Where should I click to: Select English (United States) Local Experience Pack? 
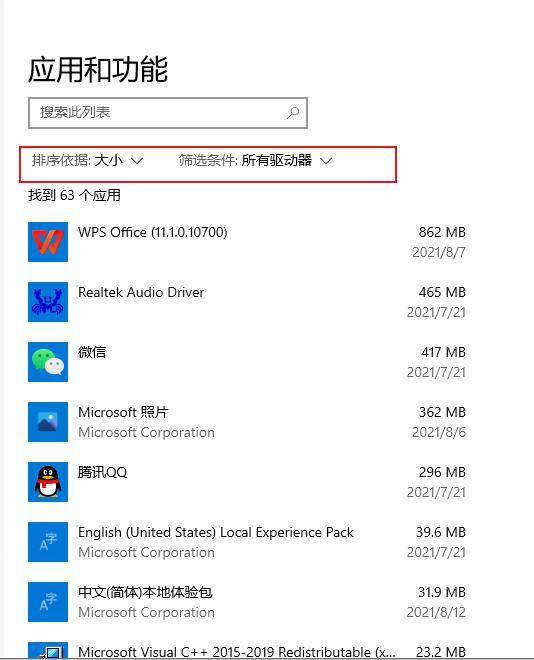coord(216,532)
